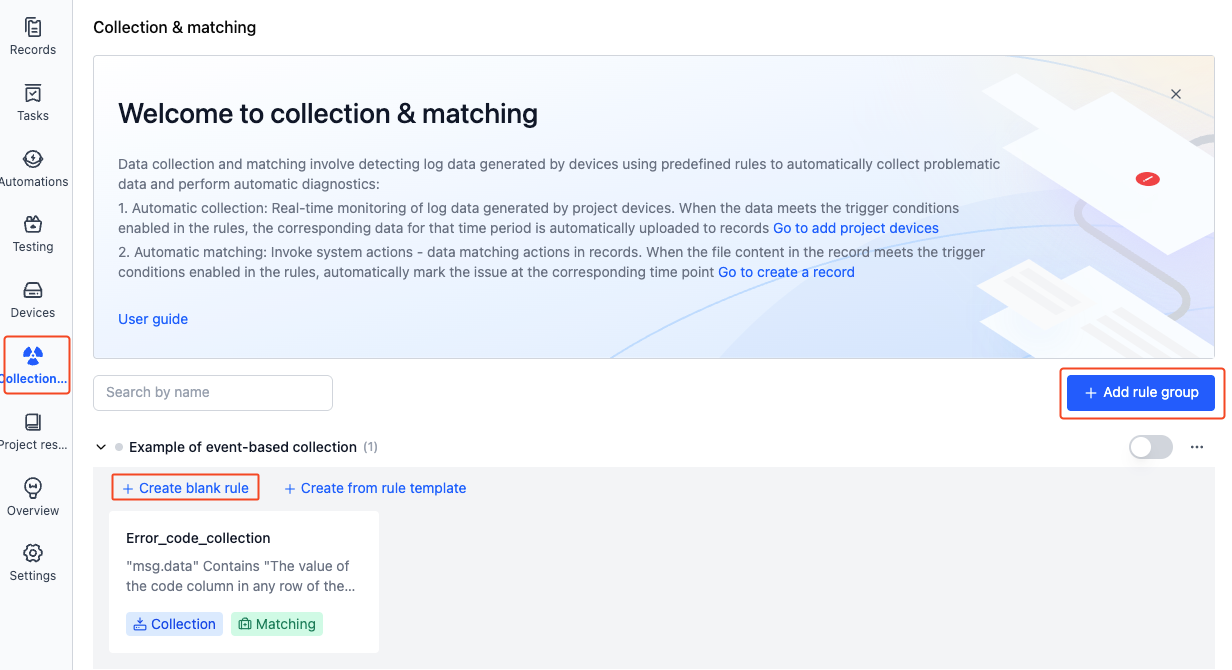Viewport: 1232px width, 670px height.
Task: Follow the Go to add project devices link
Action: 856,228
